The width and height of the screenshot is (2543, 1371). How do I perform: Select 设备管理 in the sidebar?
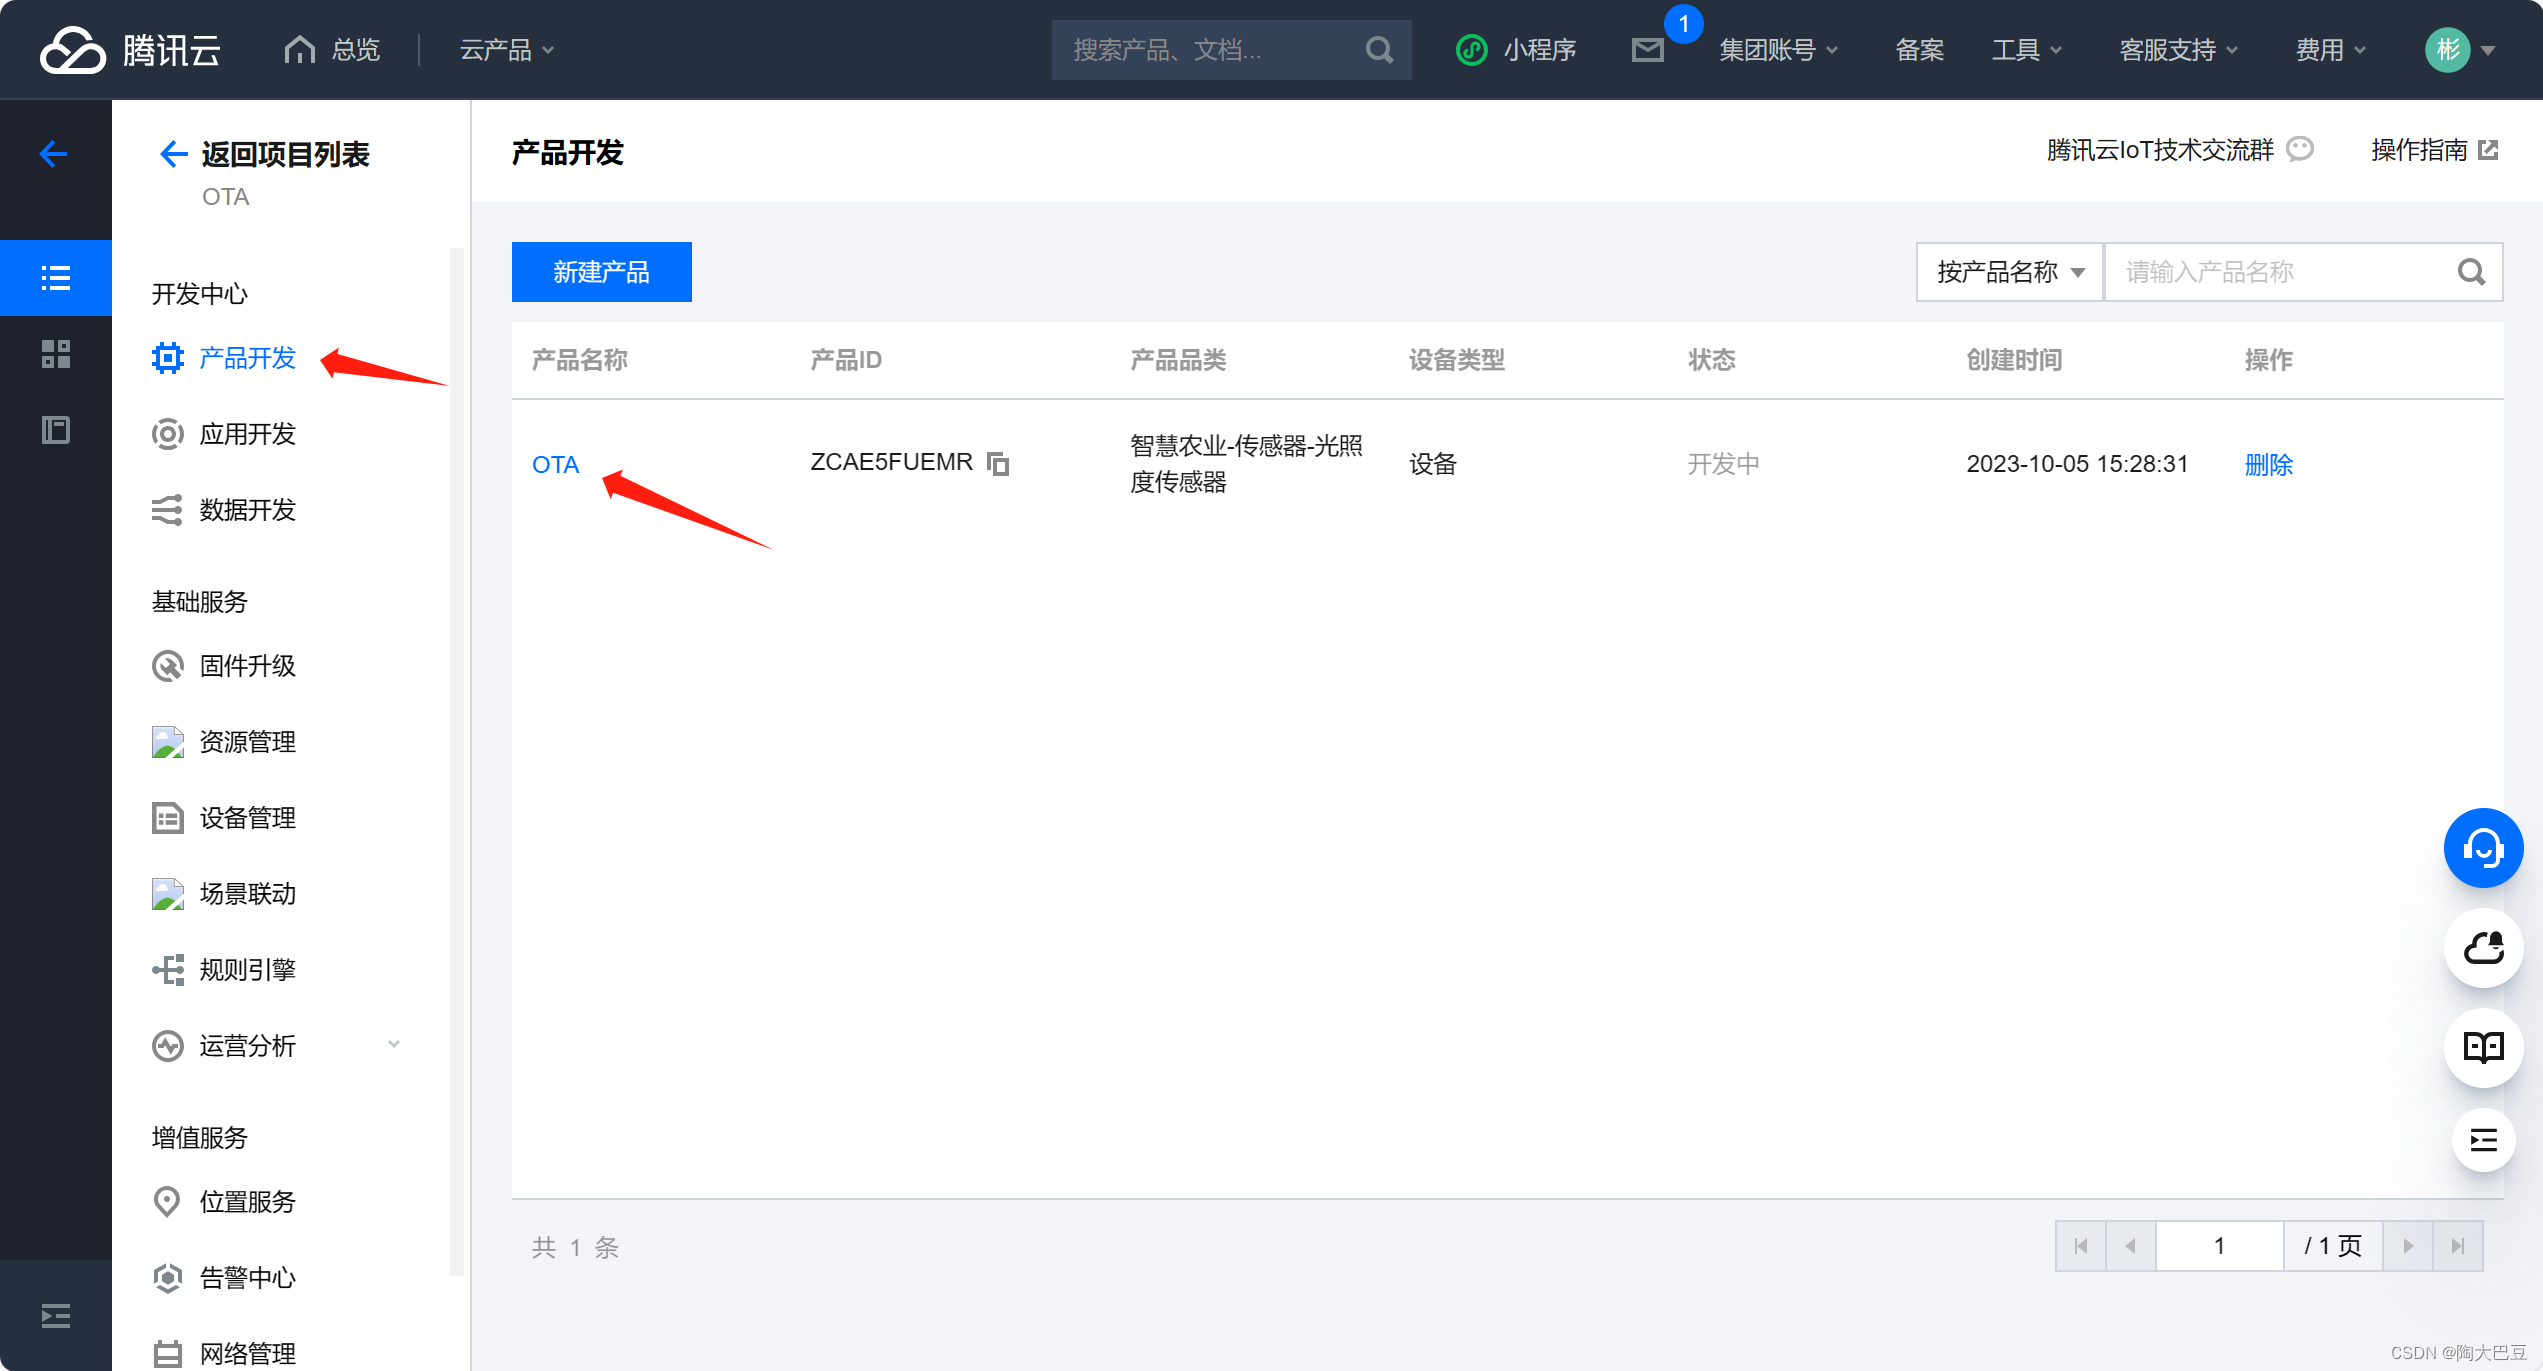click(x=247, y=818)
